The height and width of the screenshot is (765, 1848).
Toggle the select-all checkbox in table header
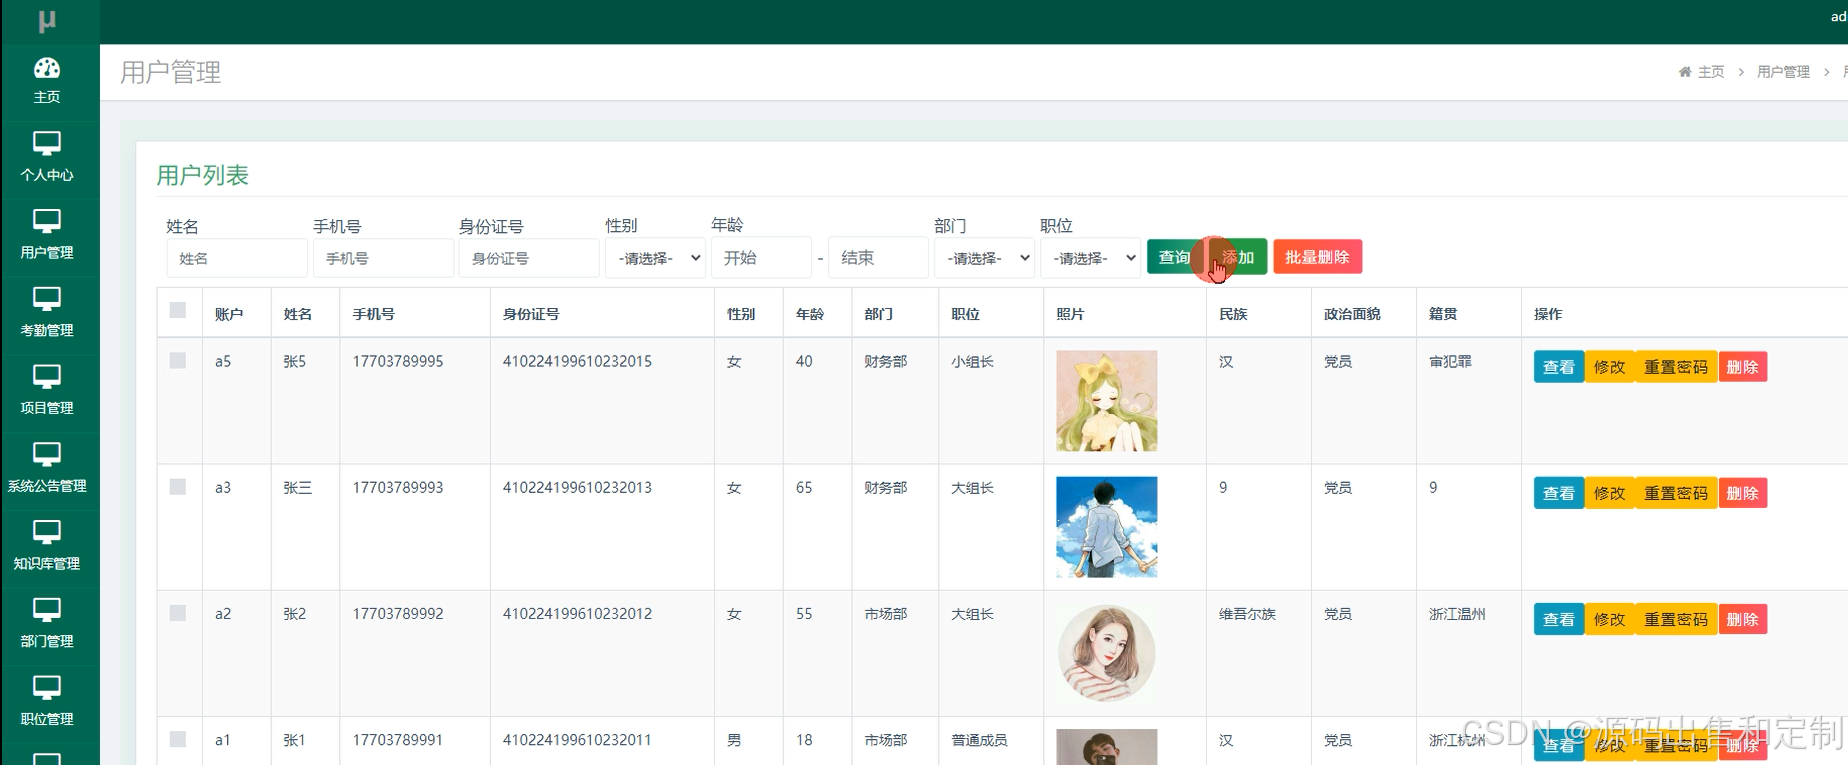[178, 310]
